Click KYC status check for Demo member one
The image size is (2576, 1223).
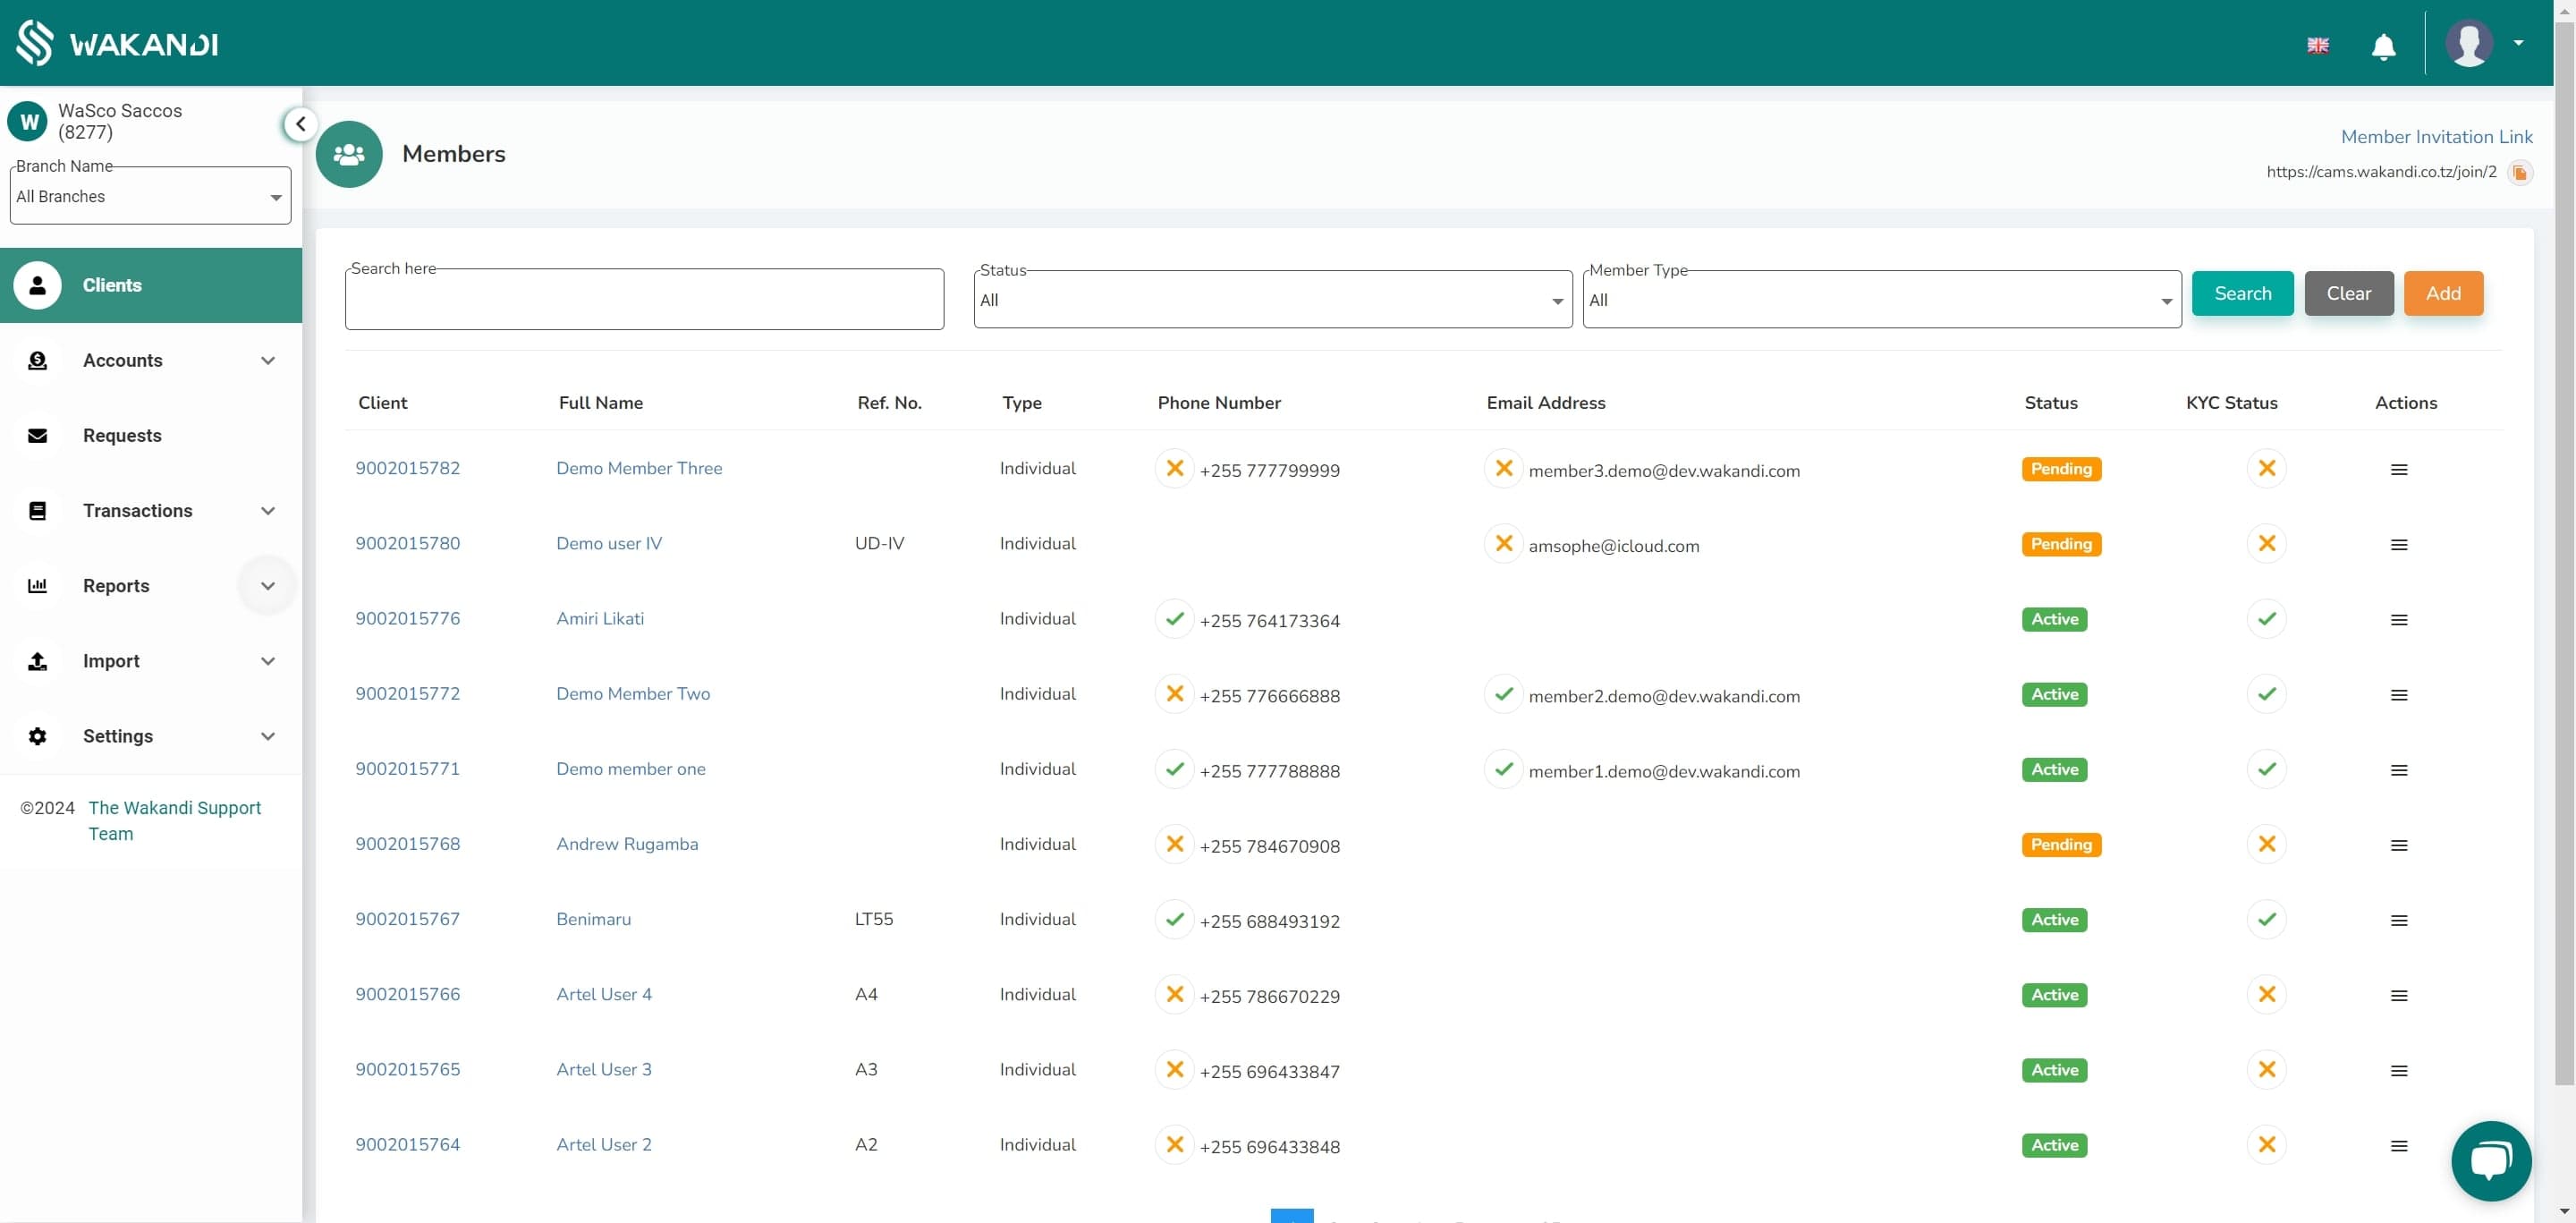tap(2266, 768)
